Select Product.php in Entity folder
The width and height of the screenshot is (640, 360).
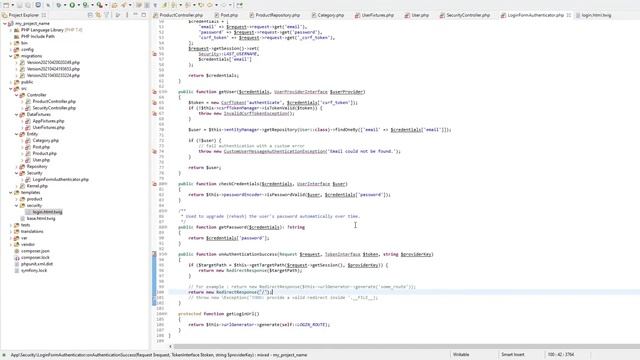click(x=44, y=153)
